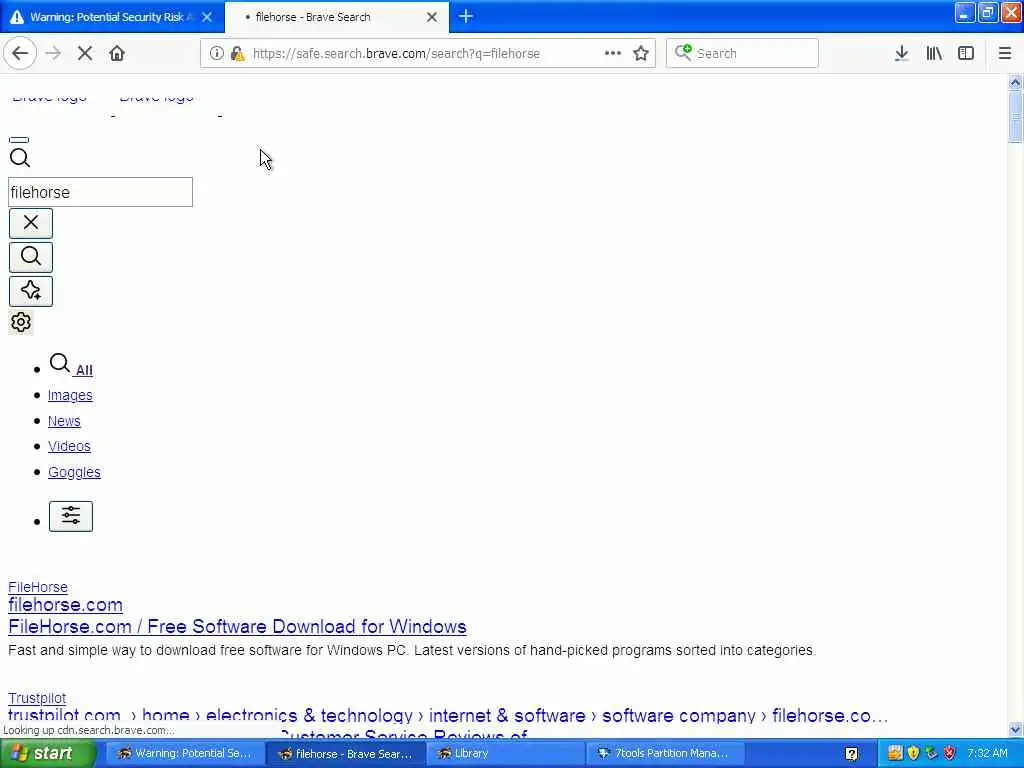Viewport: 1024px width, 768px height.
Task: Open the home page with the house icon
Action: [117, 54]
